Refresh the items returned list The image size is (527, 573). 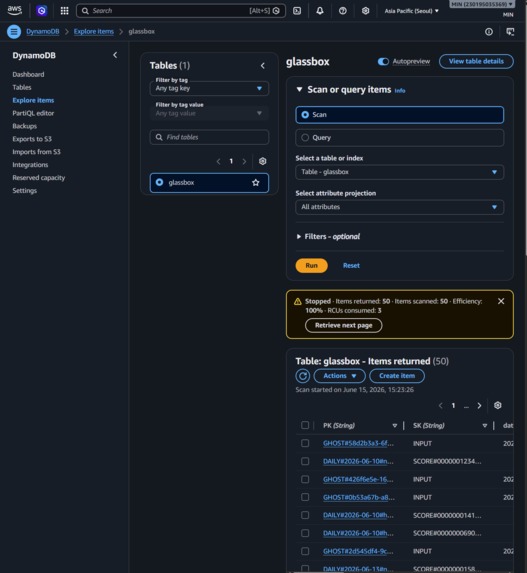303,376
